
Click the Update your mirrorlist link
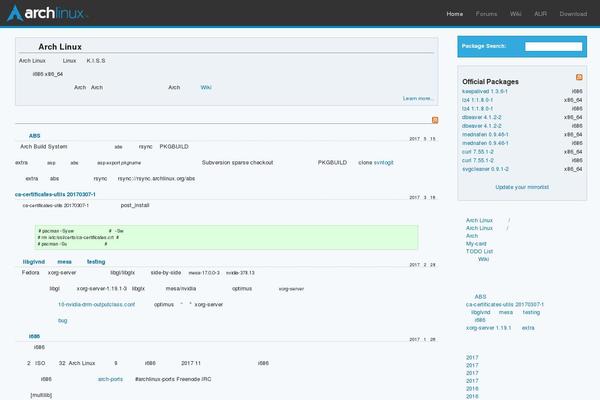pyautogui.click(x=522, y=187)
